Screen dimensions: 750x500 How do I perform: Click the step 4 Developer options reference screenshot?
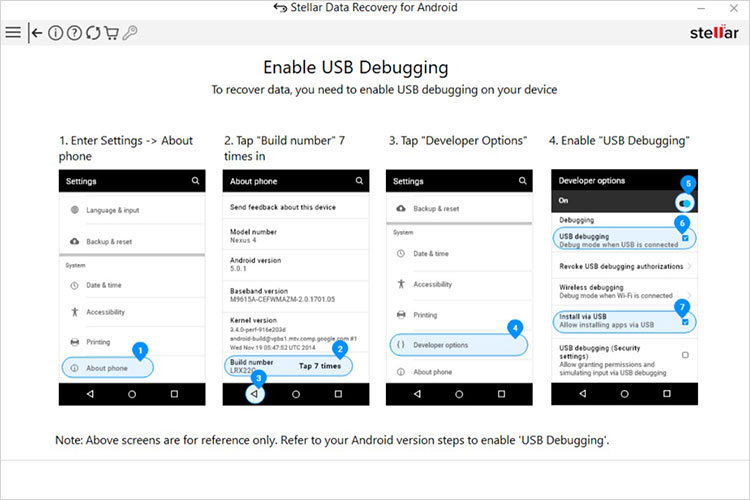tap(624, 287)
